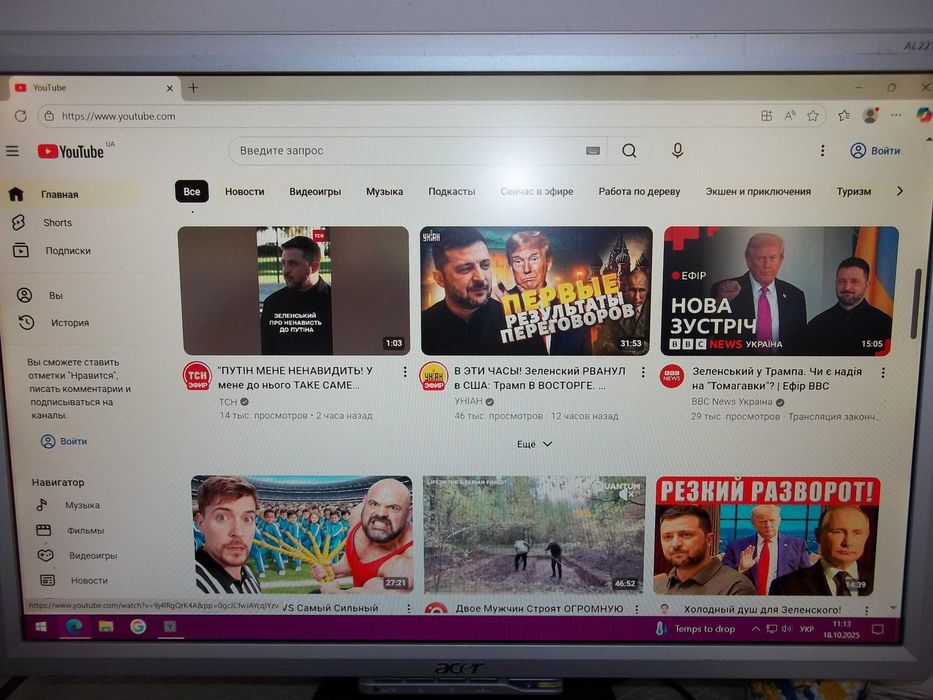933x700 pixels.
Task: Open Read aloud icon in address bar
Action: pos(790,115)
